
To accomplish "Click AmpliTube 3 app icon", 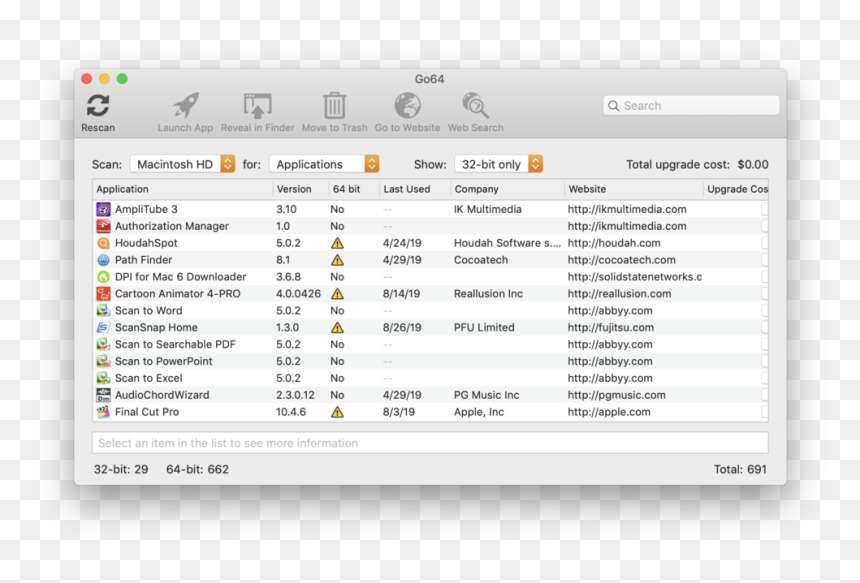I will [103, 210].
